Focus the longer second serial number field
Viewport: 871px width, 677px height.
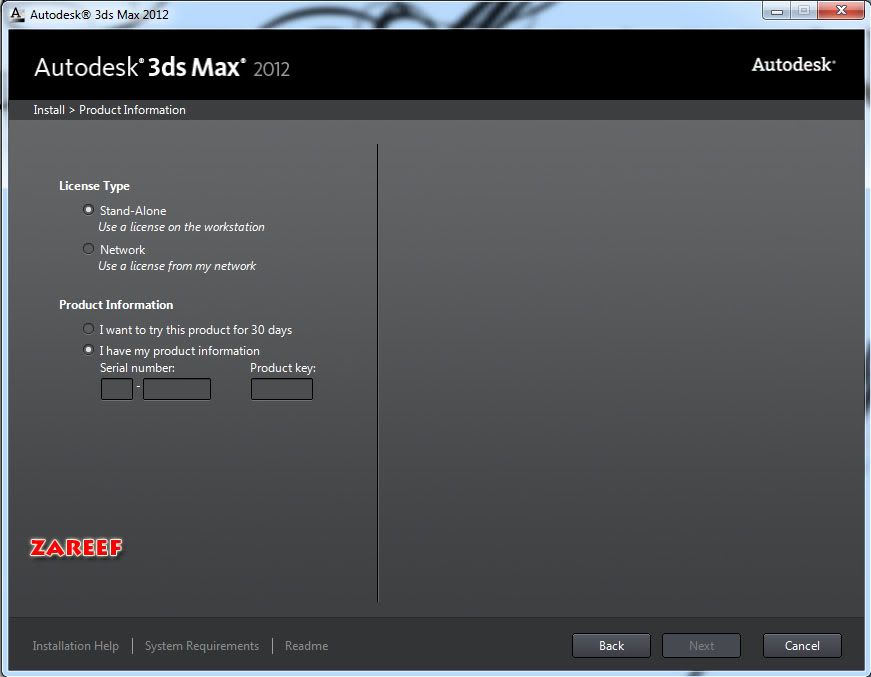pyautogui.click(x=177, y=389)
